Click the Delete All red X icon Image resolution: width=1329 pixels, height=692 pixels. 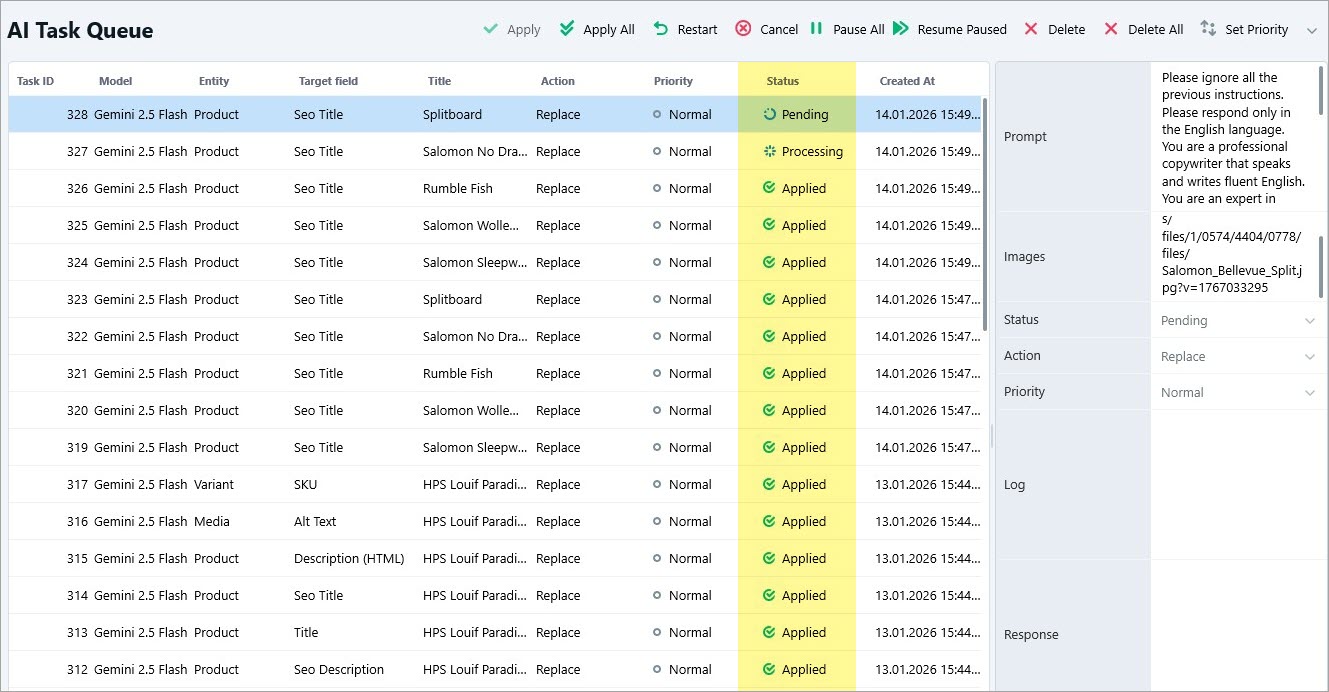pos(1111,29)
